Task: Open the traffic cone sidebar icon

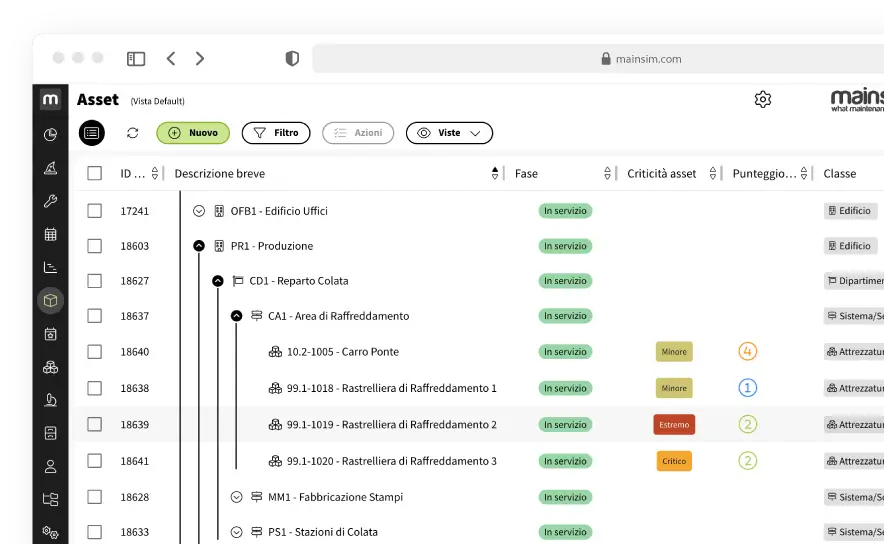Action: coord(50,168)
